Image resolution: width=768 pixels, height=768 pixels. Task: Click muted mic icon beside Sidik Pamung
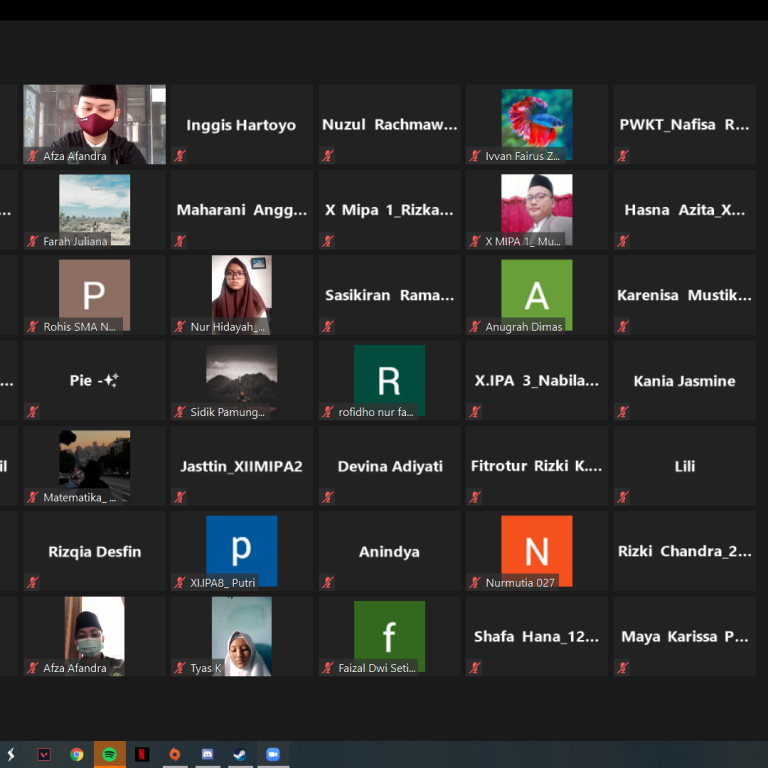point(180,412)
